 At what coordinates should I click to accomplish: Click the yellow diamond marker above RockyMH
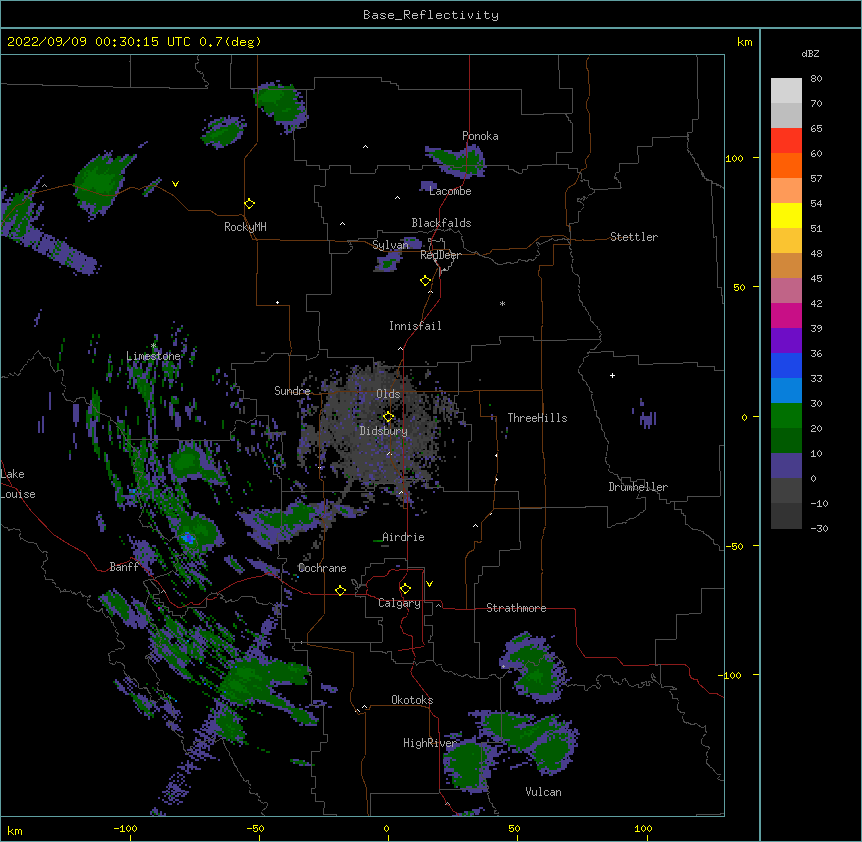pyautogui.click(x=250, y=204)
